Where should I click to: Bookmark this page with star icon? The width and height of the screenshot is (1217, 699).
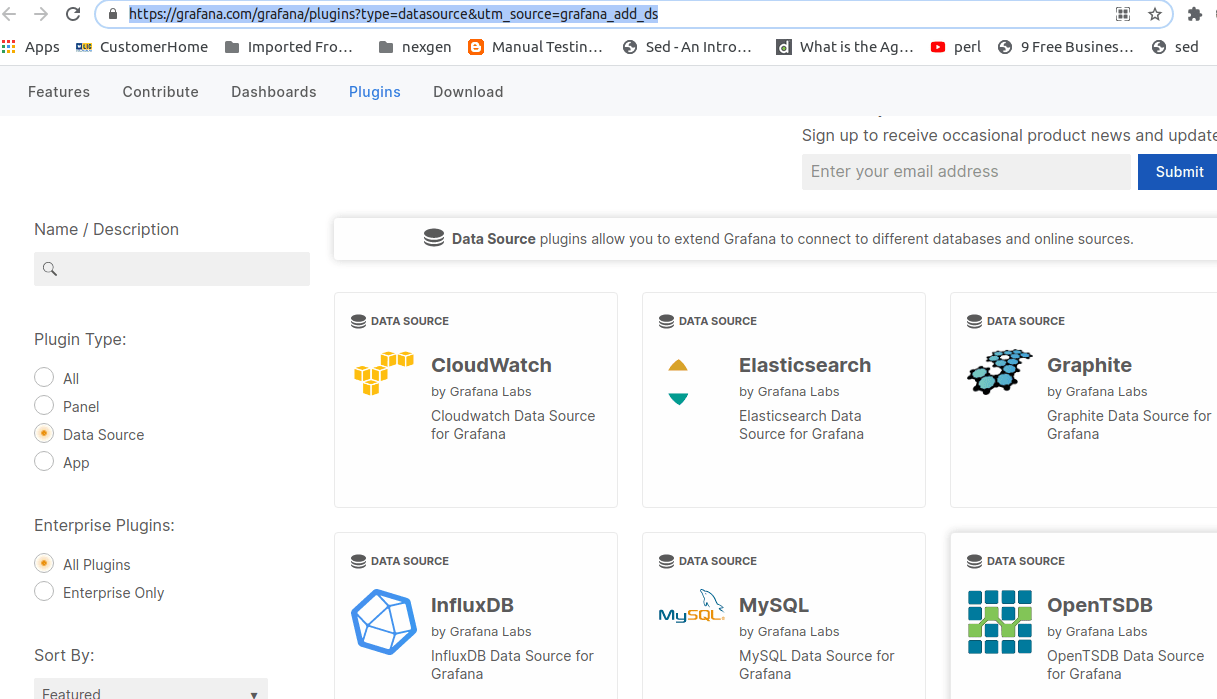[x=1155, y=14]
